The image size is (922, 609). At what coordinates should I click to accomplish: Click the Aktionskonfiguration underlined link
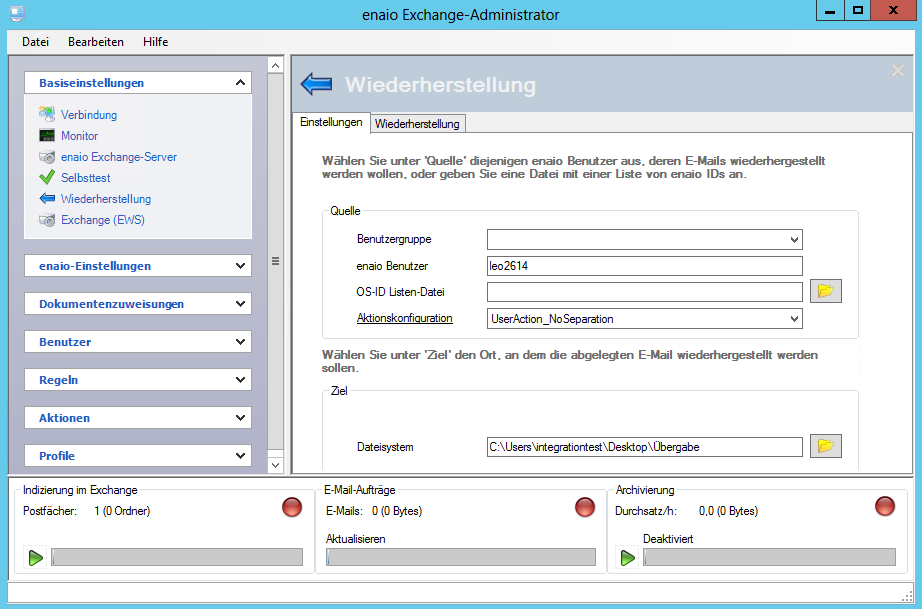coord(404,319)
